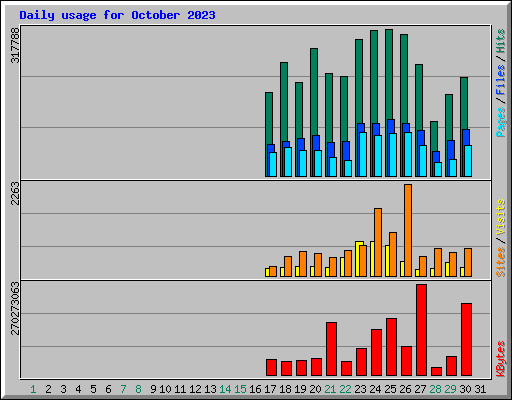
Task: Click day '17' on the x-axis
Action: pos(270,389)
